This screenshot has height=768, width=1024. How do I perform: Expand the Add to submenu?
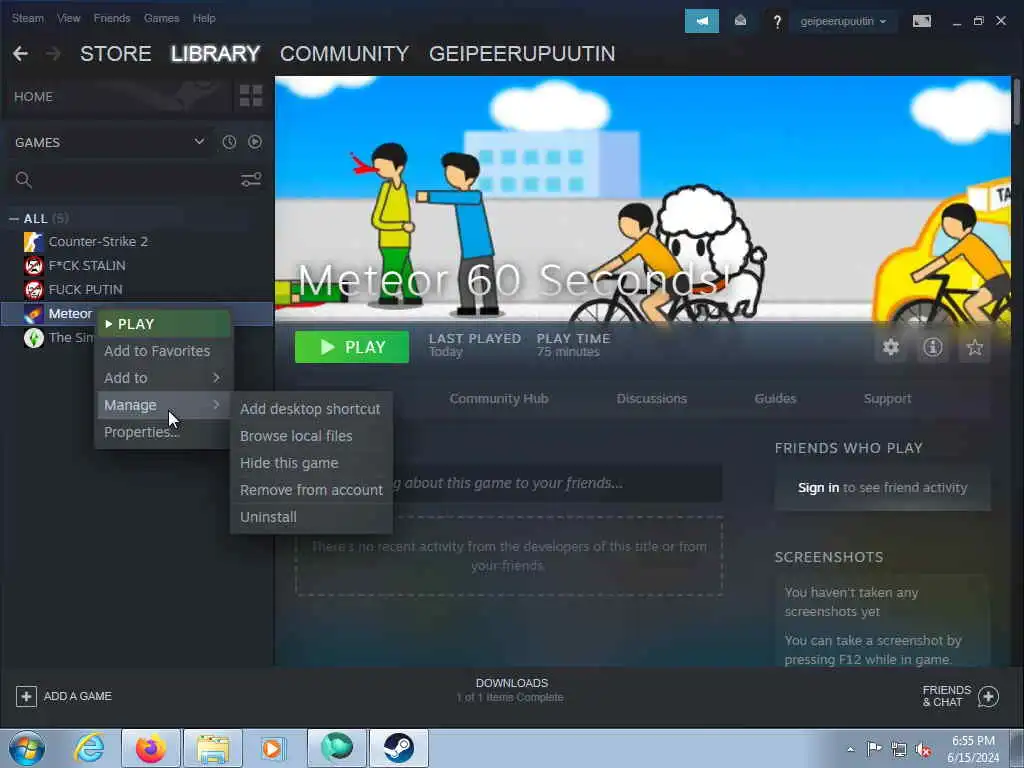pyautogui.click(x=163, y=378)
